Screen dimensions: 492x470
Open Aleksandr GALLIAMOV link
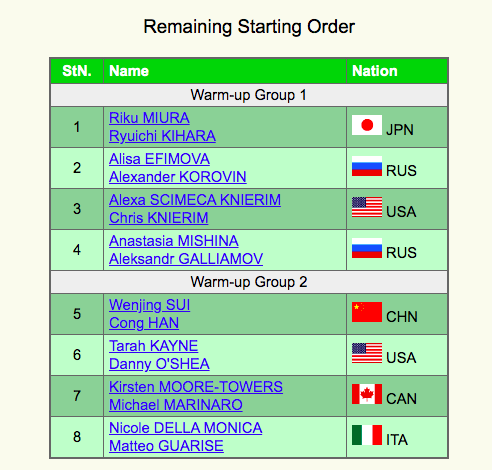coord(186,259)
